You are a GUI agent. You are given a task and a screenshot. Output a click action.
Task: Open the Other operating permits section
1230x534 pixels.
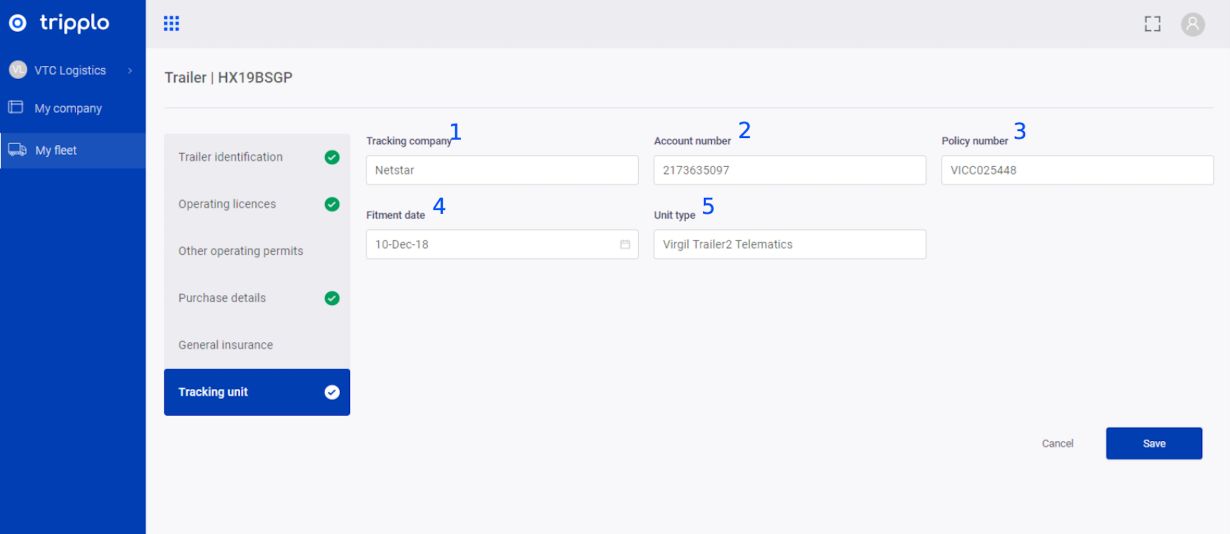240,251
